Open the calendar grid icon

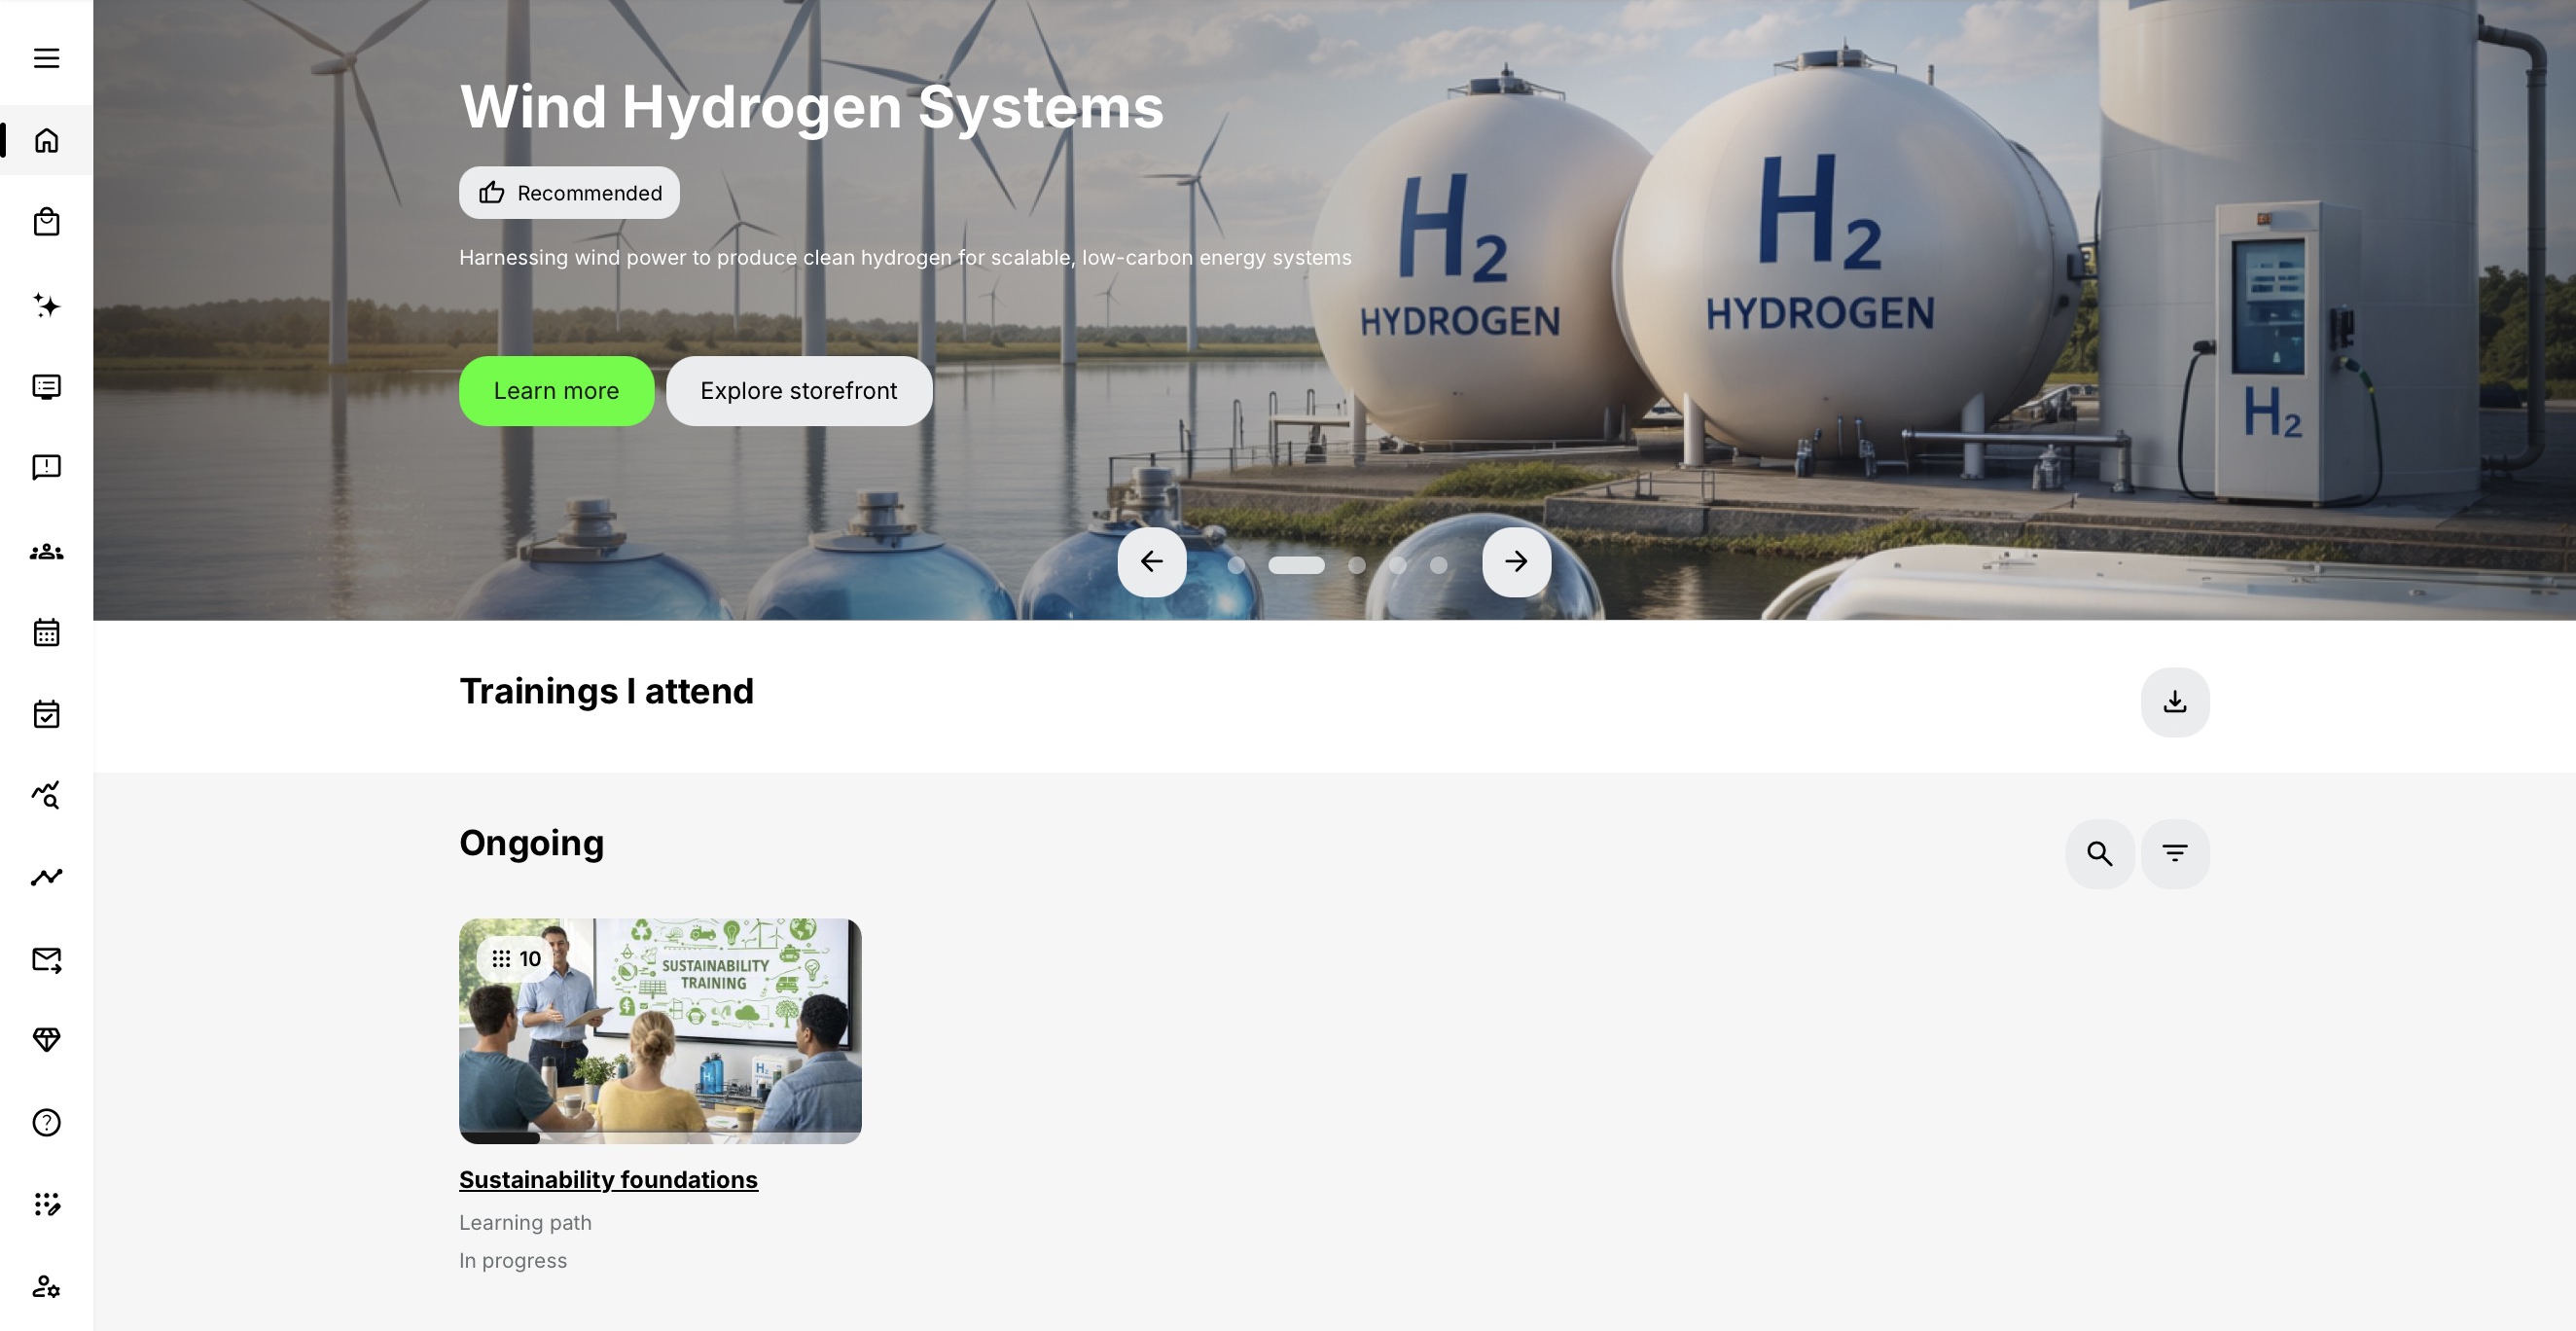pos(46,632)
